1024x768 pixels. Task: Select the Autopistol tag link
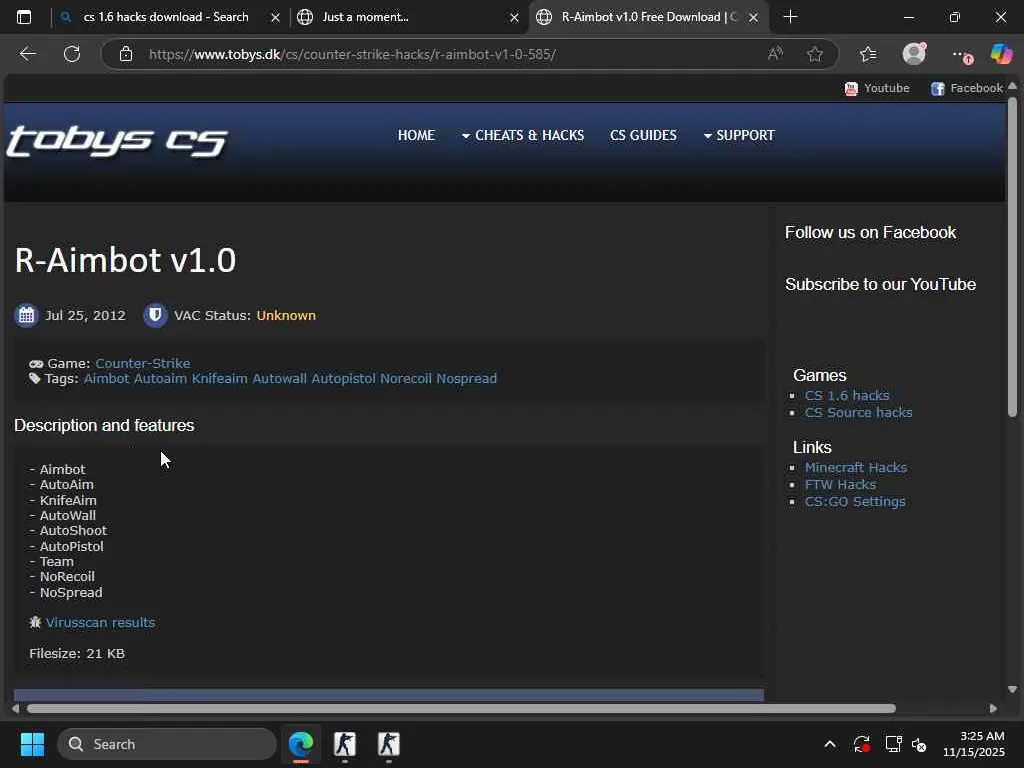pyautogui.click(x=343, y=378)
